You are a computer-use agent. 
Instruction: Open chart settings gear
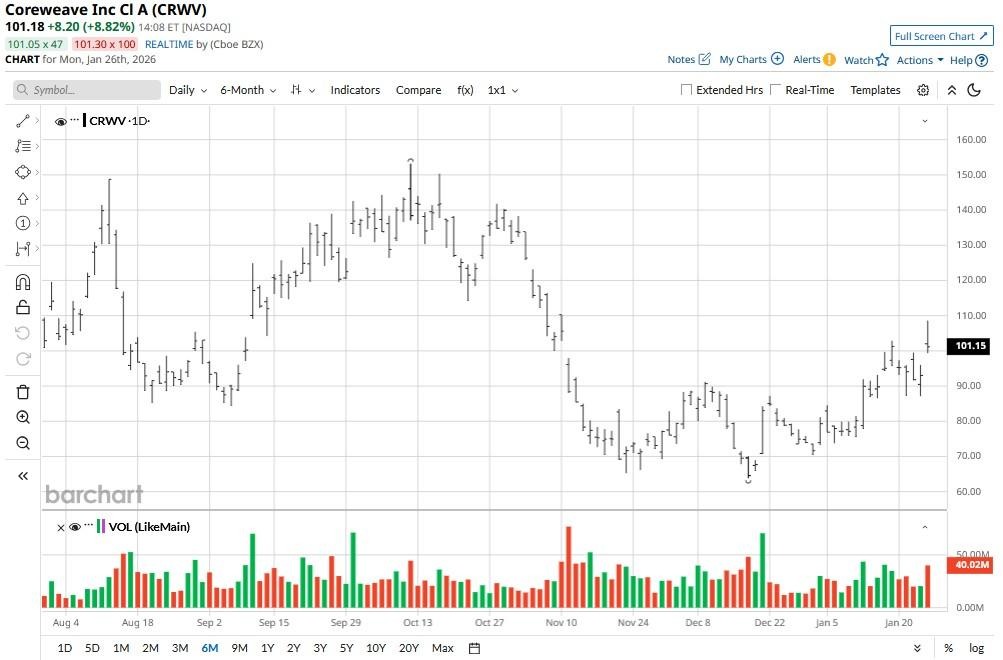point(922,90)
